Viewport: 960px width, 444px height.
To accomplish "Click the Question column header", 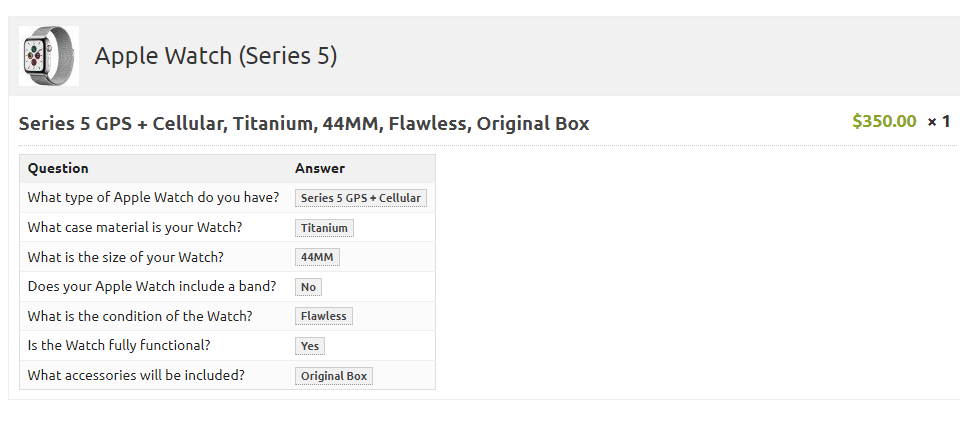I will 58,168.
